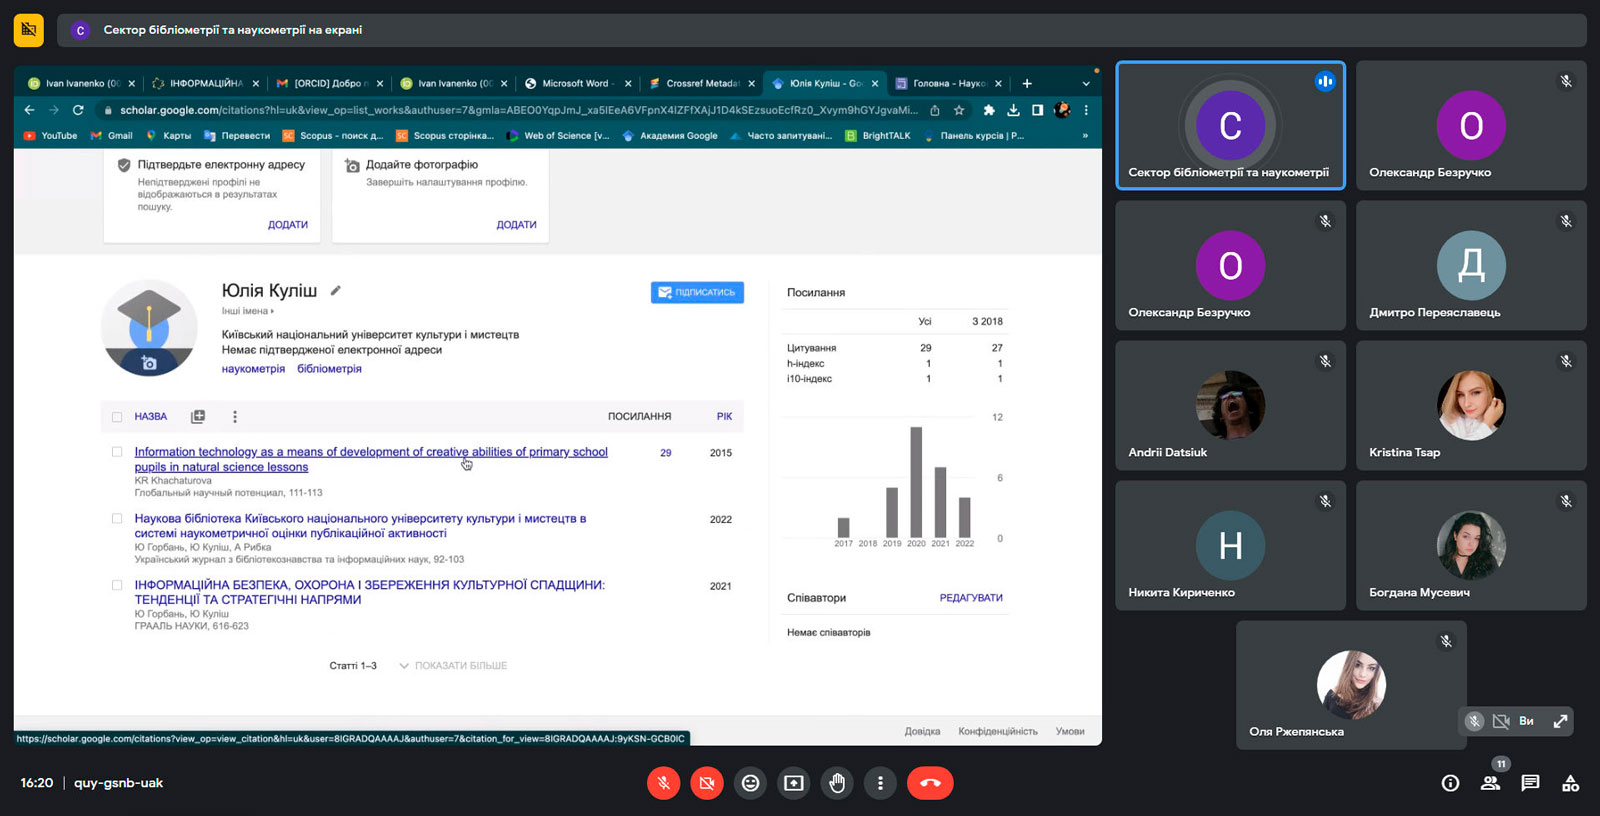1600x816 pixels.
Task: Open the activities shapes icon
Action: pos(1570,783)
